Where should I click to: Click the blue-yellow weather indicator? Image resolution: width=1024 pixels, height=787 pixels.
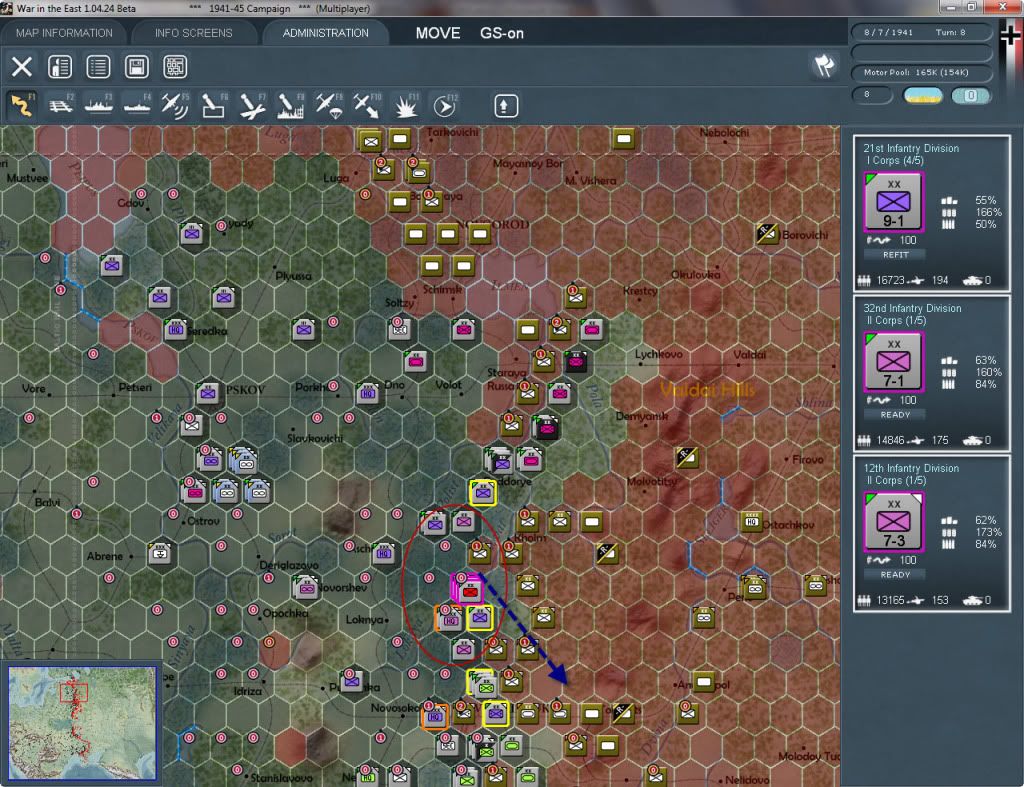[923, 95]
